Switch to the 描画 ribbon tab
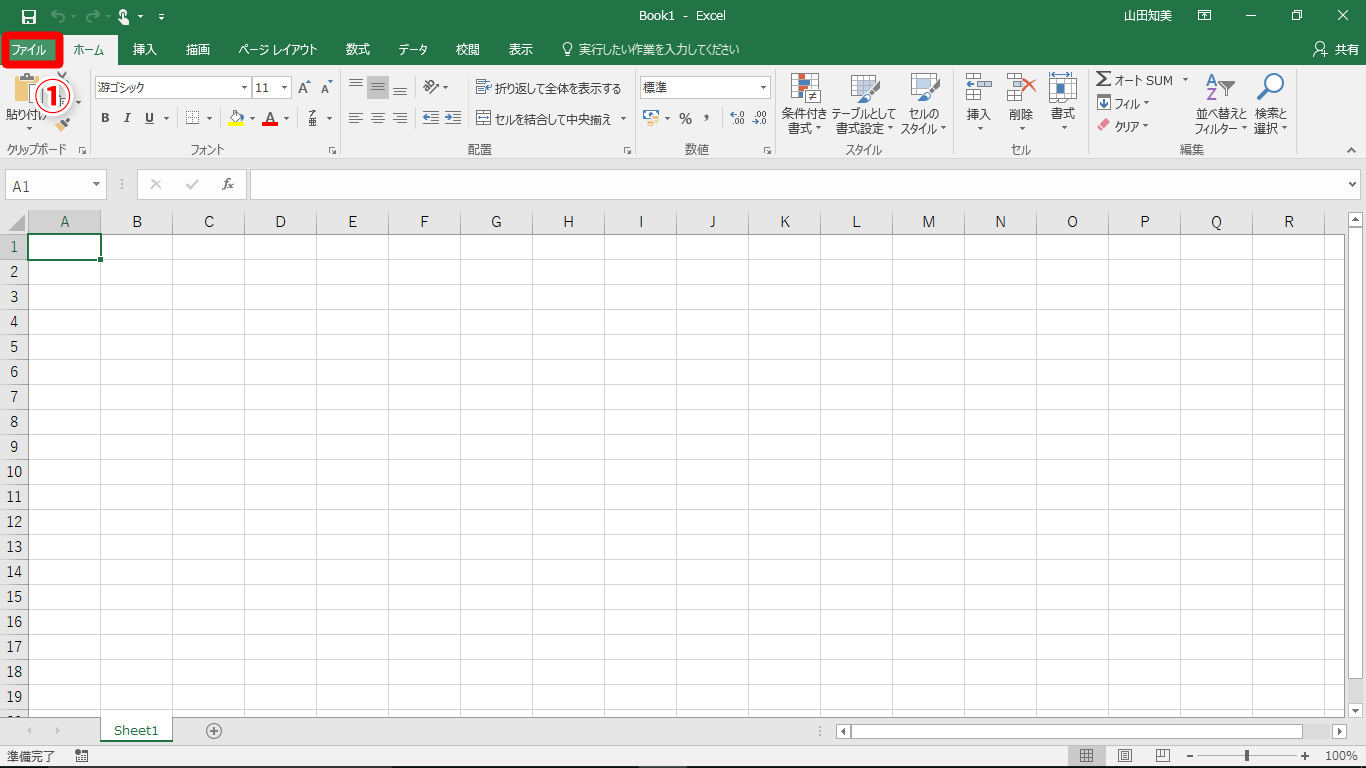 click(198, 49)
